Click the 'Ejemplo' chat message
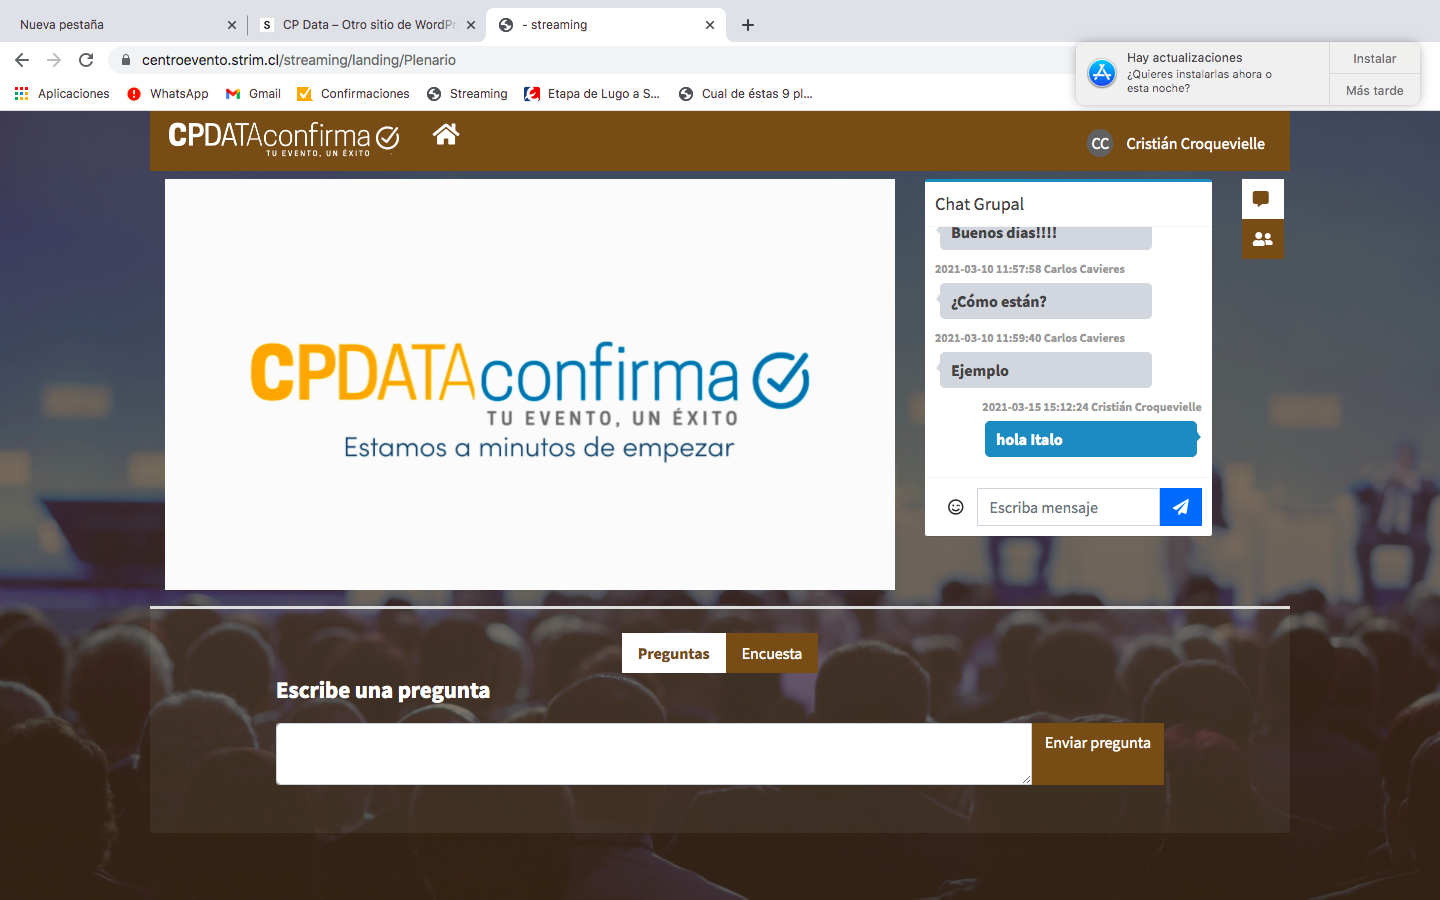 point(1046,370)
